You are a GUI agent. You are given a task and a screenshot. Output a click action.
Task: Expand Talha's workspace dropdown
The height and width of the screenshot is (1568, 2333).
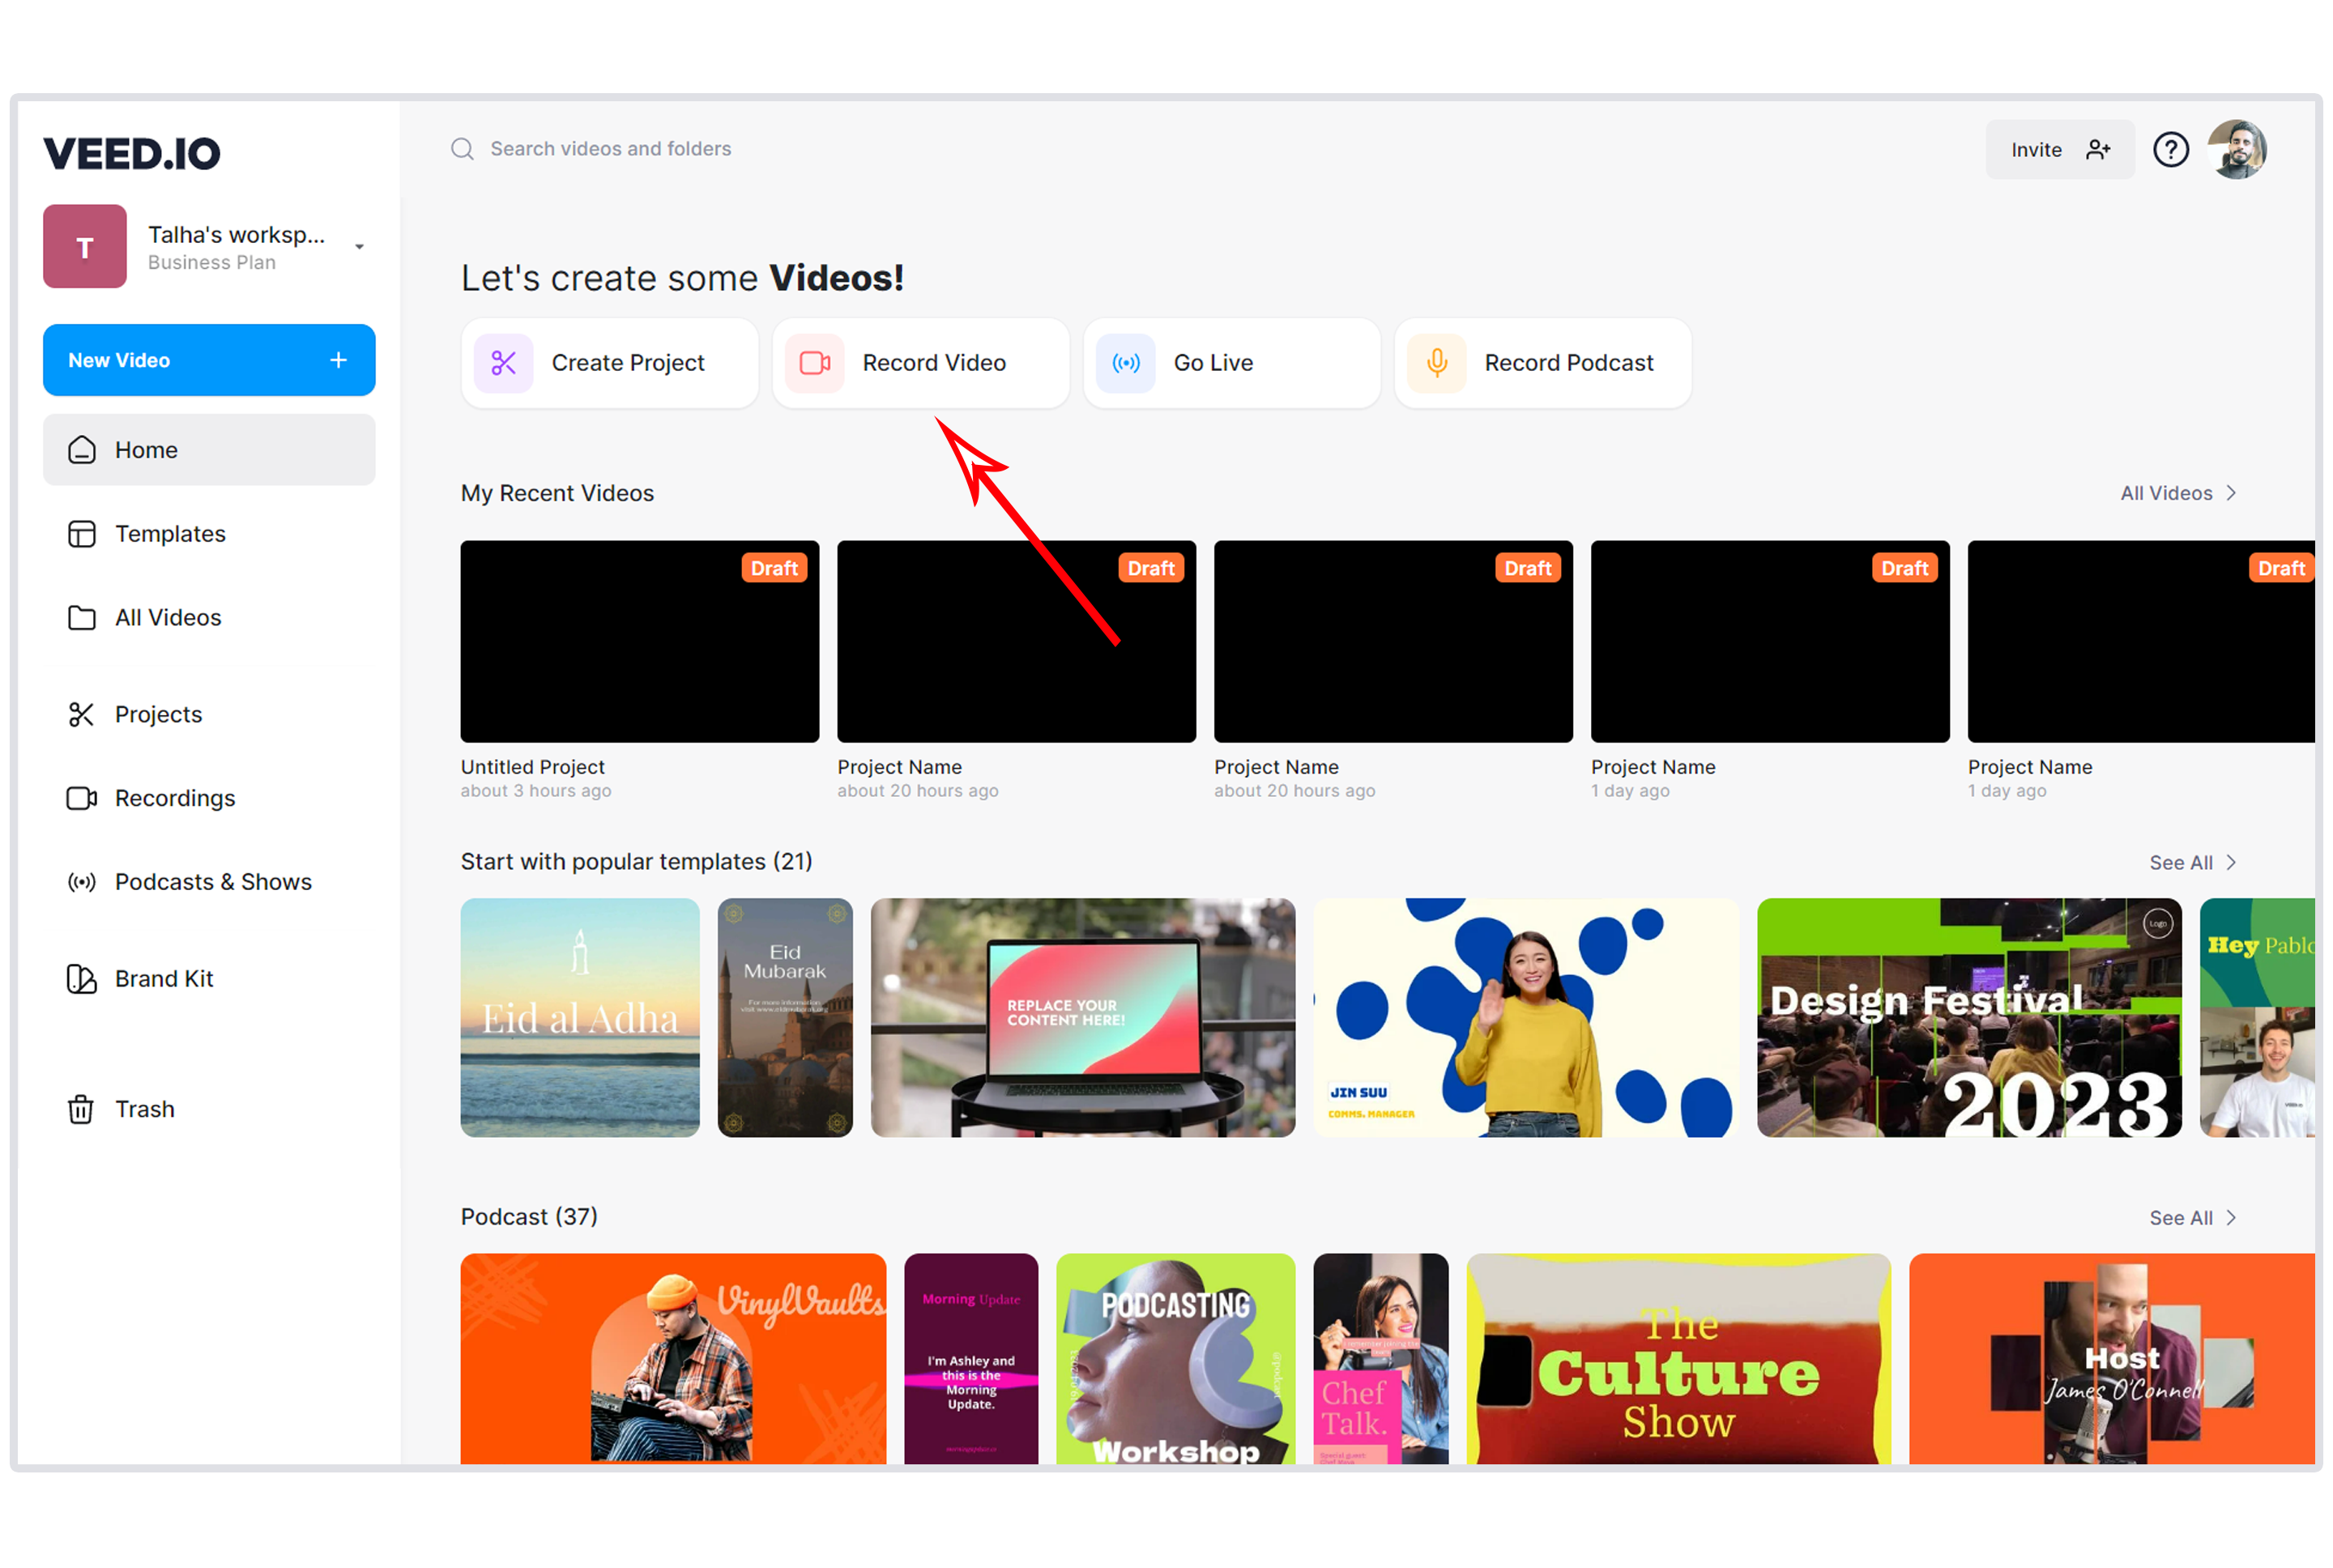pyautogui.click(x=359, y=245)
